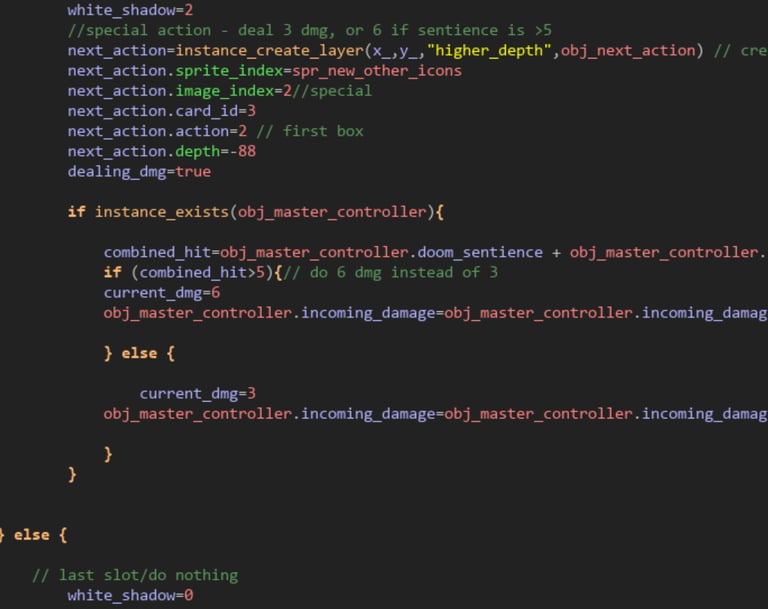Click the current_dmg=3 line

197,393
